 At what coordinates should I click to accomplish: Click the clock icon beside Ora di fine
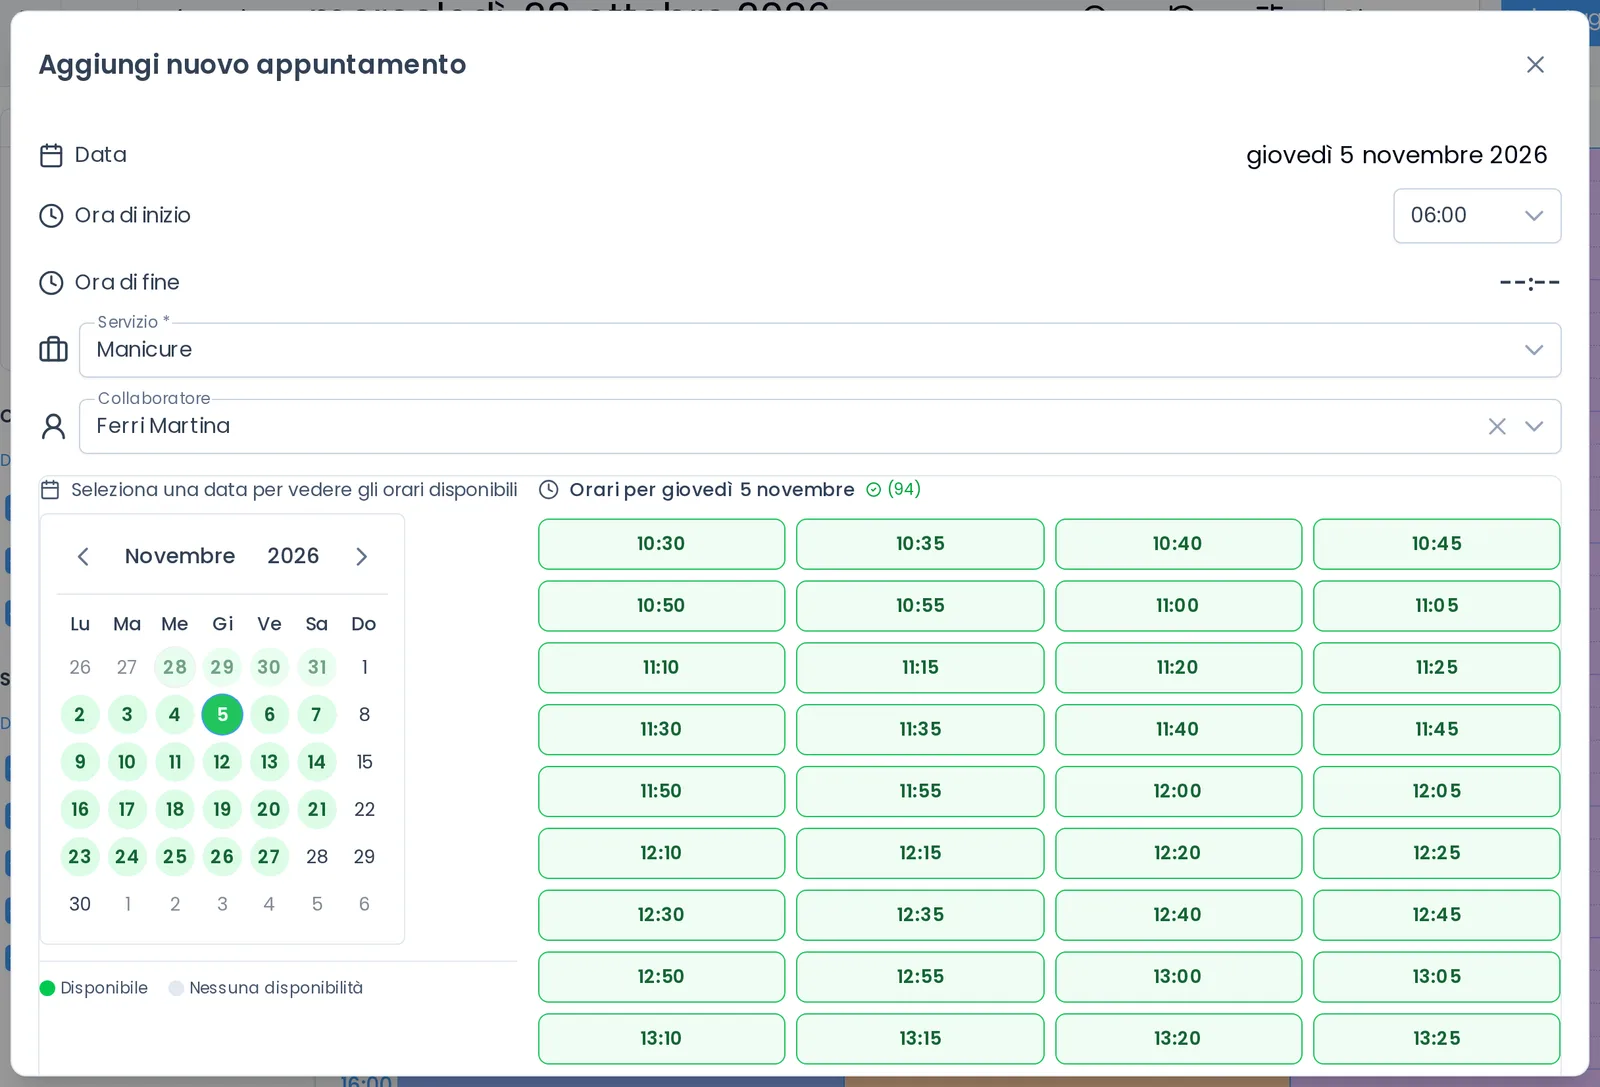(x=51, y=283)
